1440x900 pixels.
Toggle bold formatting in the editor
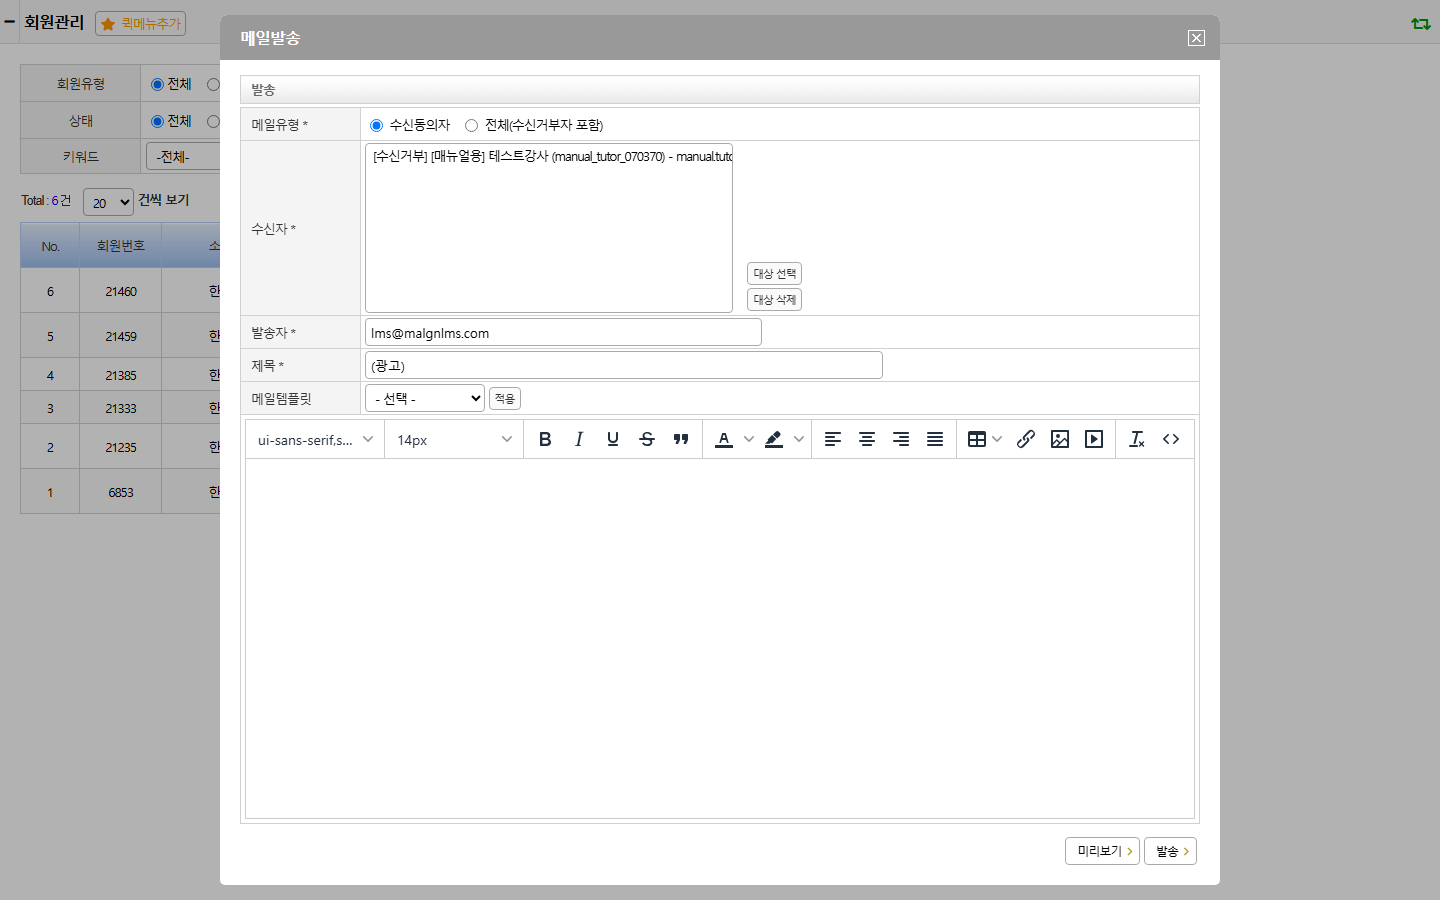tap(545, 439)
